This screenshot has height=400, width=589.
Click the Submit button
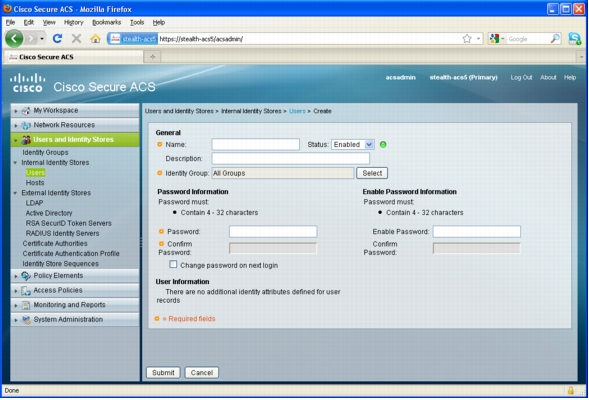[163, 373]
